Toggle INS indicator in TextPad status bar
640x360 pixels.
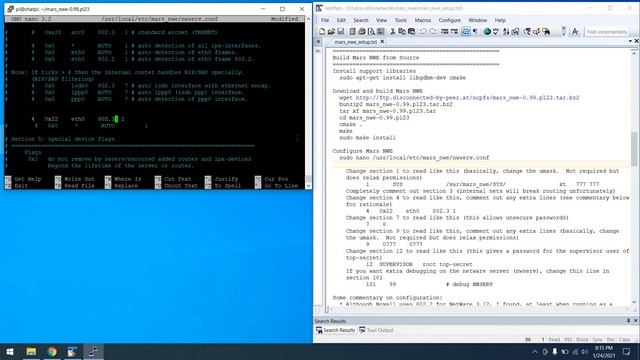point(568,339)
